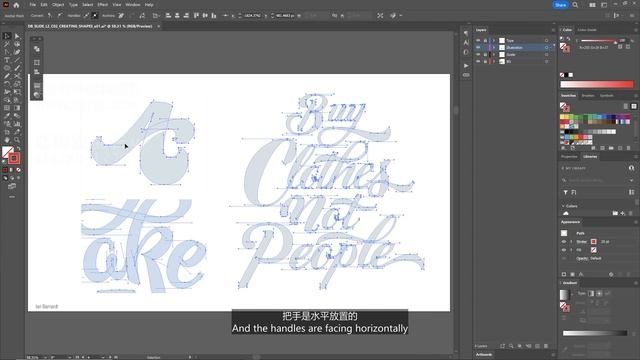Screen dimensions: 640x360
Task: Click the Home icon in the top bar
Action: [16, 5]
